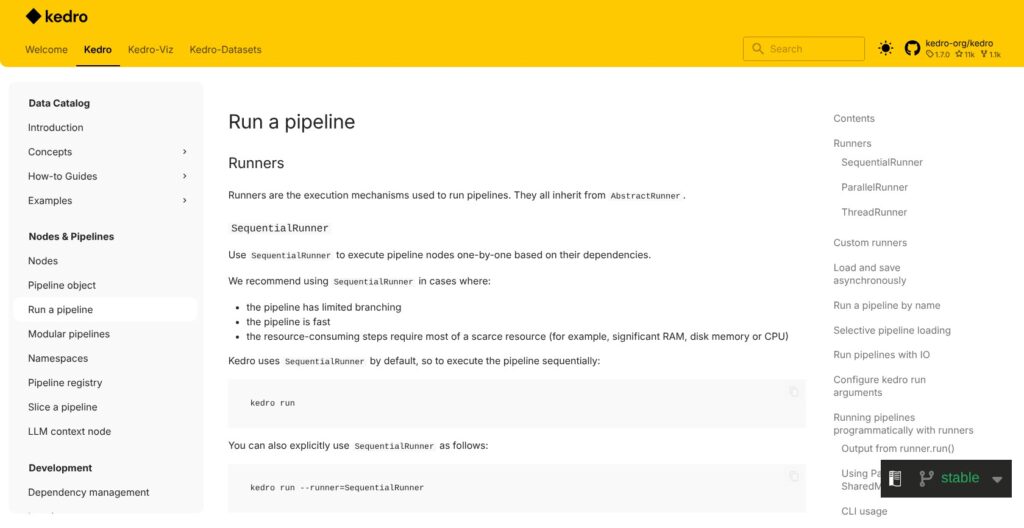Screen dimensions: 1024x528
Task: Click 'the pipeline has limited branching' bullet
Action: coord(323,307)
